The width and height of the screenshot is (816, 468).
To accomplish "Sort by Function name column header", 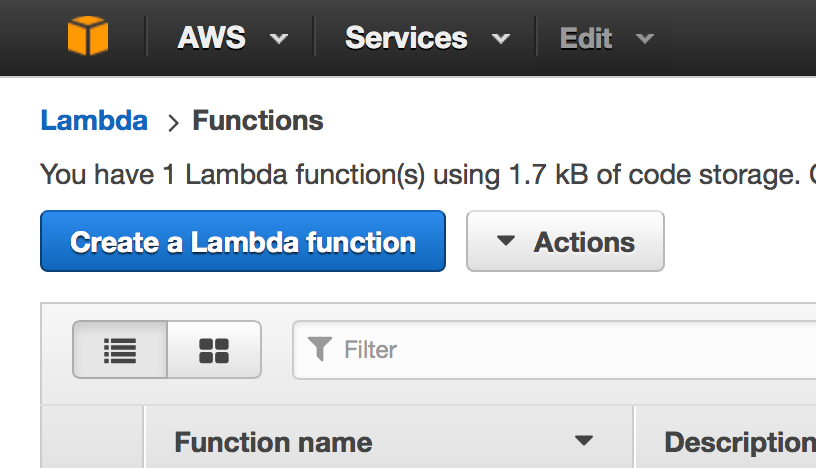I will point(273,442).
